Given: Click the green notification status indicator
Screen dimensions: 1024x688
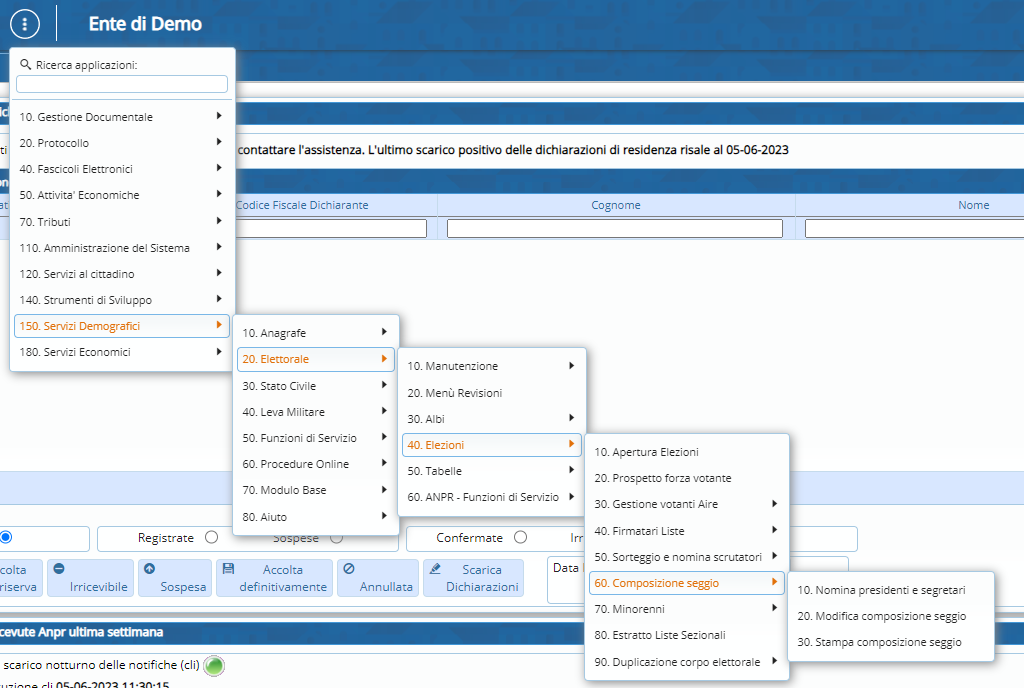Looking at the screenshot, I should (x=214, y=665).
